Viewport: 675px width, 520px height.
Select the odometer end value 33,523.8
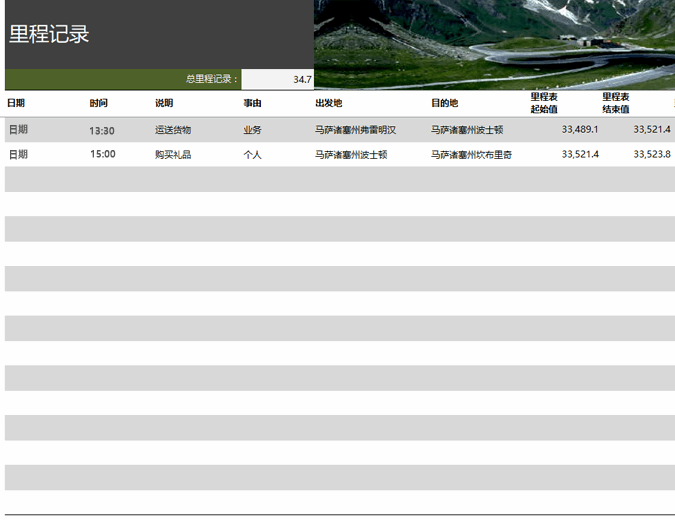[651, 155]
